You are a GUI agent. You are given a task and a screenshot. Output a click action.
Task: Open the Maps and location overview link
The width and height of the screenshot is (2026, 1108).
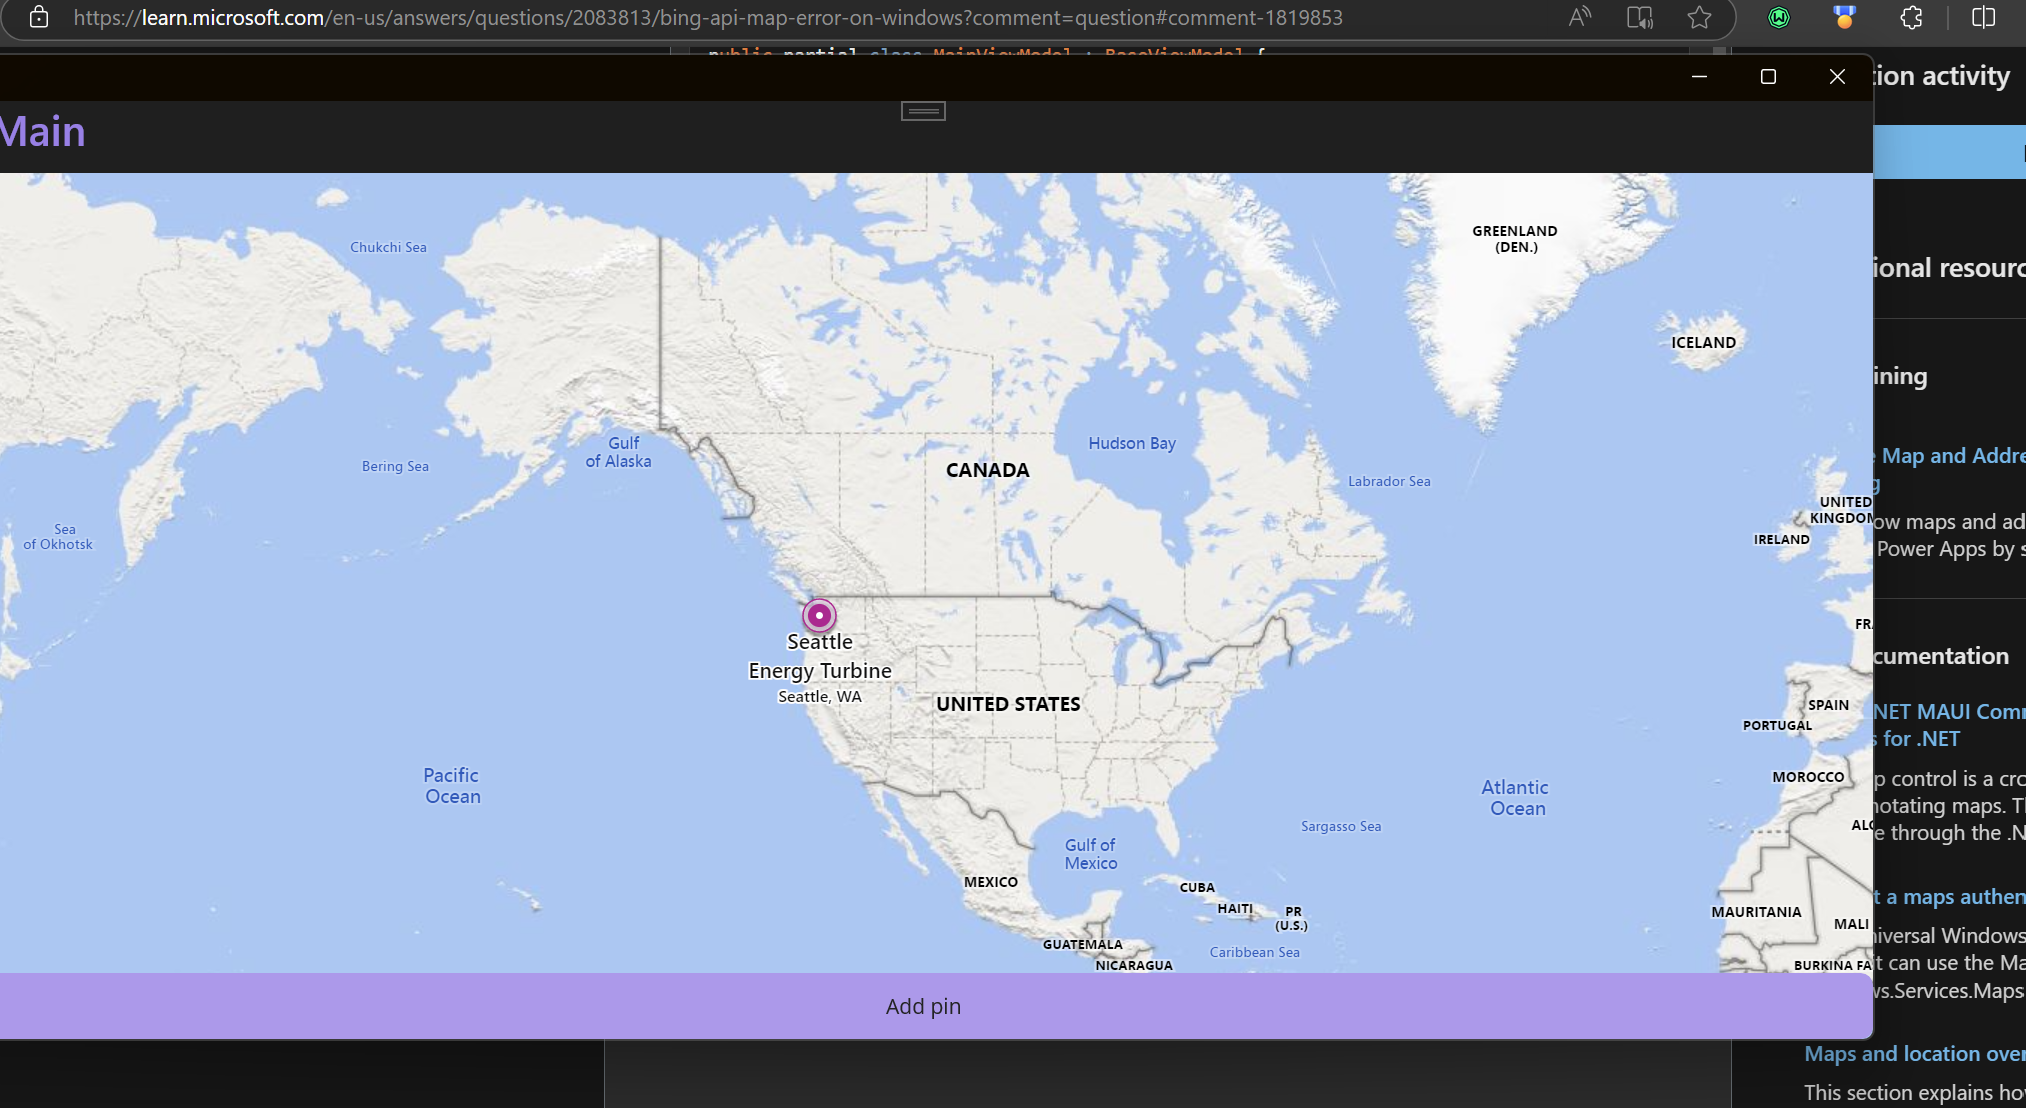(1913, 1053)
